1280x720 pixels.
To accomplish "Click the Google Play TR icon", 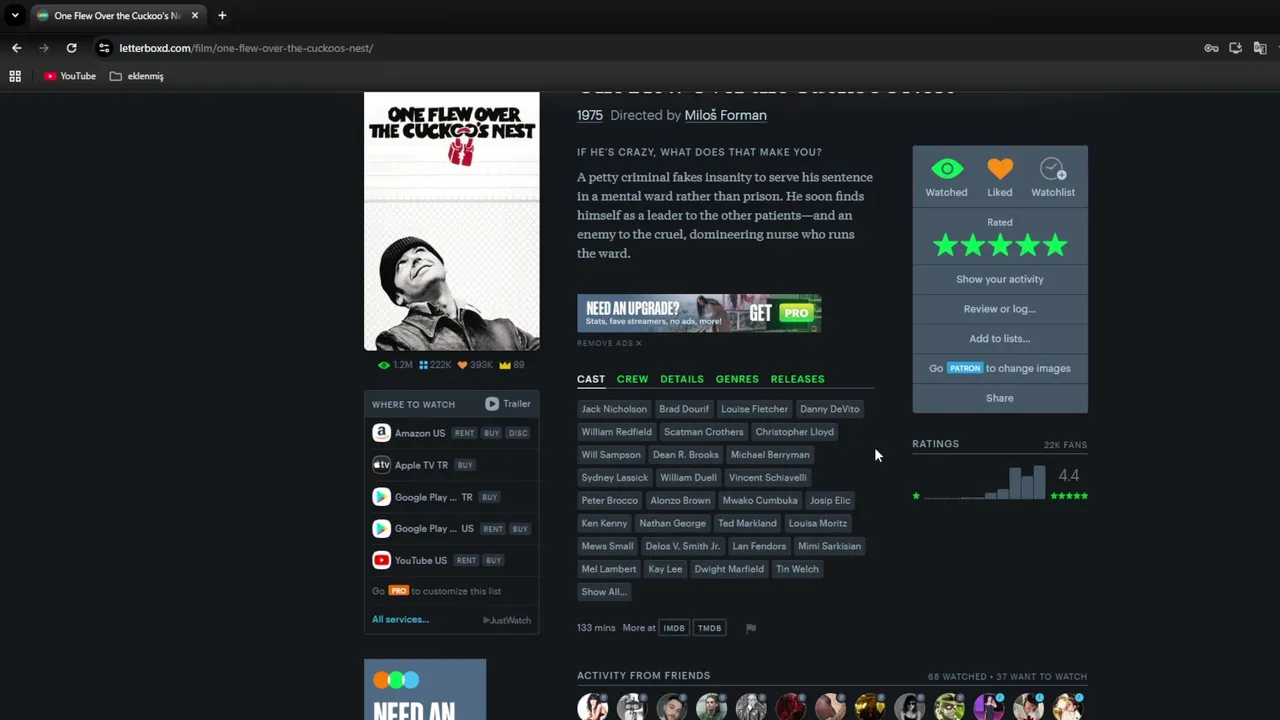I will (x=381, y=497).
